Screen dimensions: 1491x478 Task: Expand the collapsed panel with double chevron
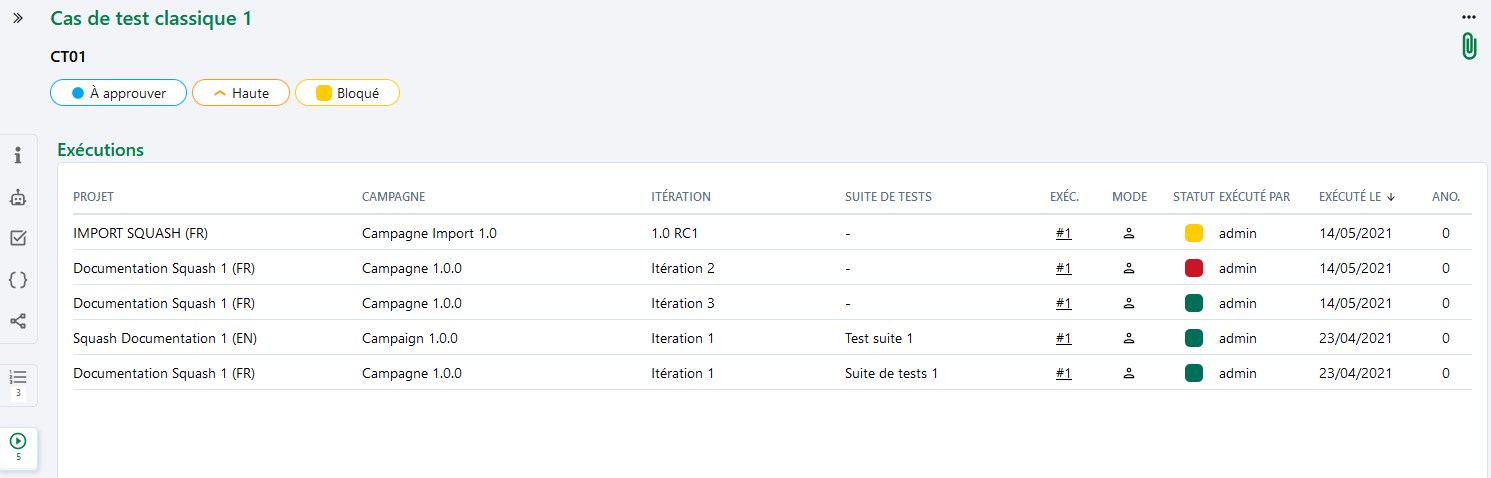pyautogui.click(x=18, y=18)
